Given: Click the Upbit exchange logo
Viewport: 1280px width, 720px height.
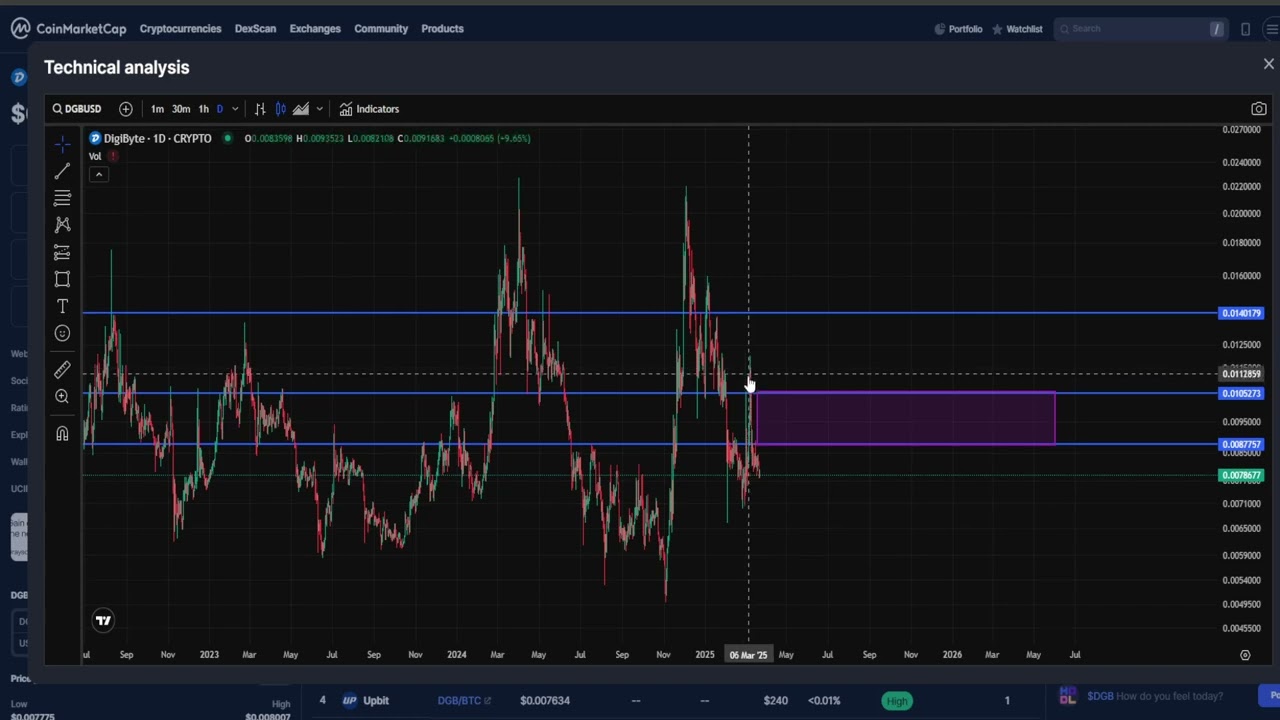Looking at the screenshot, I should tap(350, 700).
